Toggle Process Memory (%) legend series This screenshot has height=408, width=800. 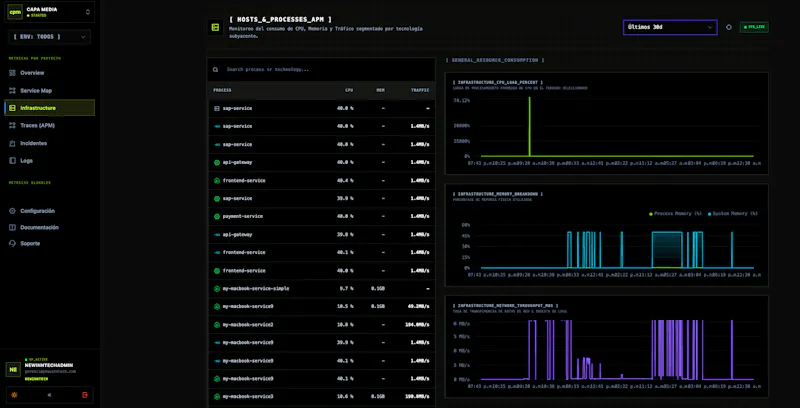click(676, 214)
